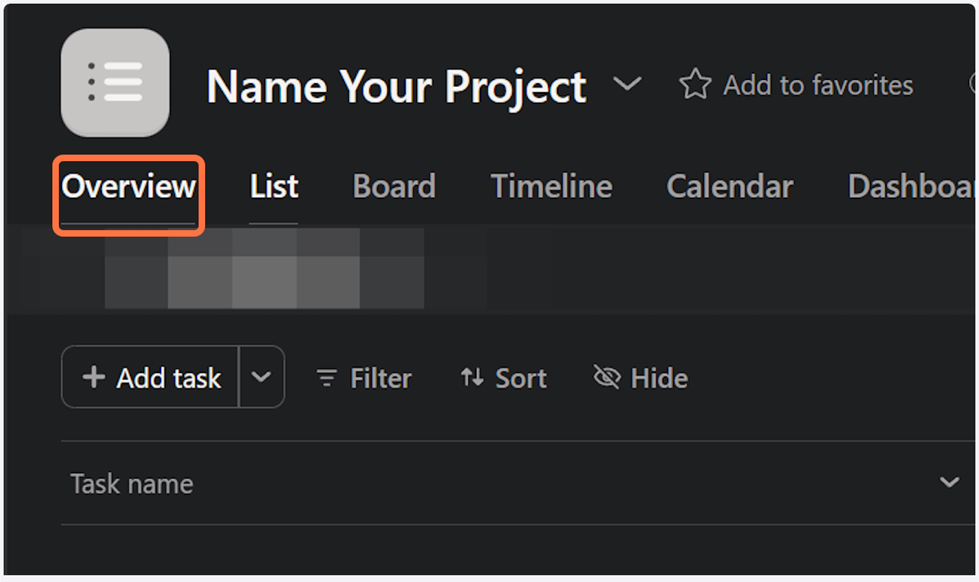The width and height of the screenshot is (979, 582).
Task: Go to the Timeline tab
Action: click(x=551, y=187)
